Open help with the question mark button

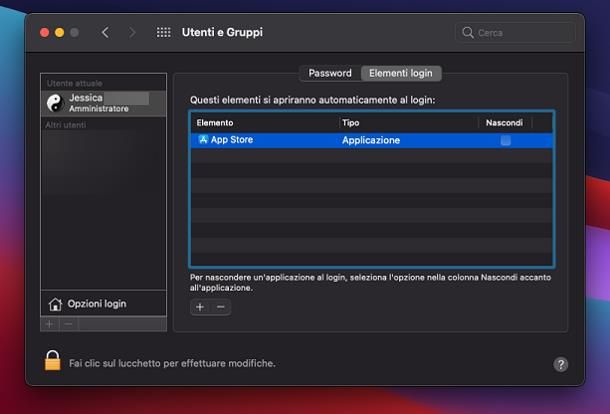(x=561, y=365)
